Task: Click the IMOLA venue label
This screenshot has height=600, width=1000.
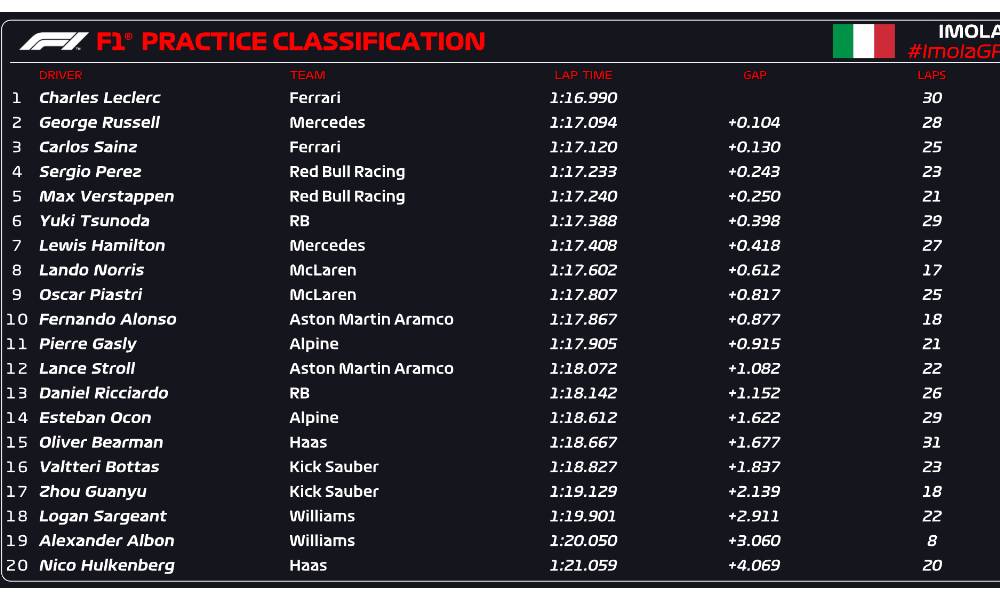Action: tap(967, 31)
